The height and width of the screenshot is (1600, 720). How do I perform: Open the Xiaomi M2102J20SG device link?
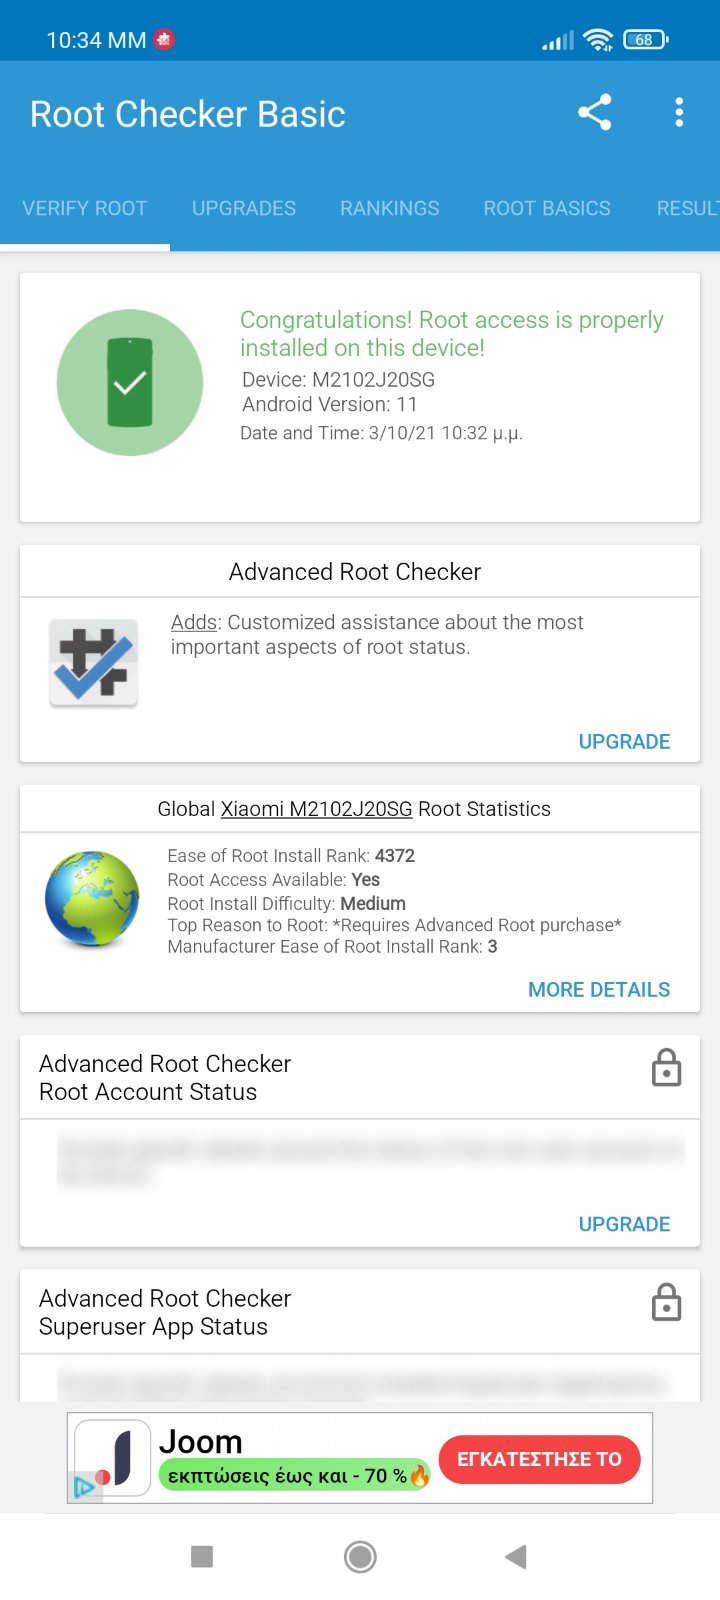tap(316, 809)
